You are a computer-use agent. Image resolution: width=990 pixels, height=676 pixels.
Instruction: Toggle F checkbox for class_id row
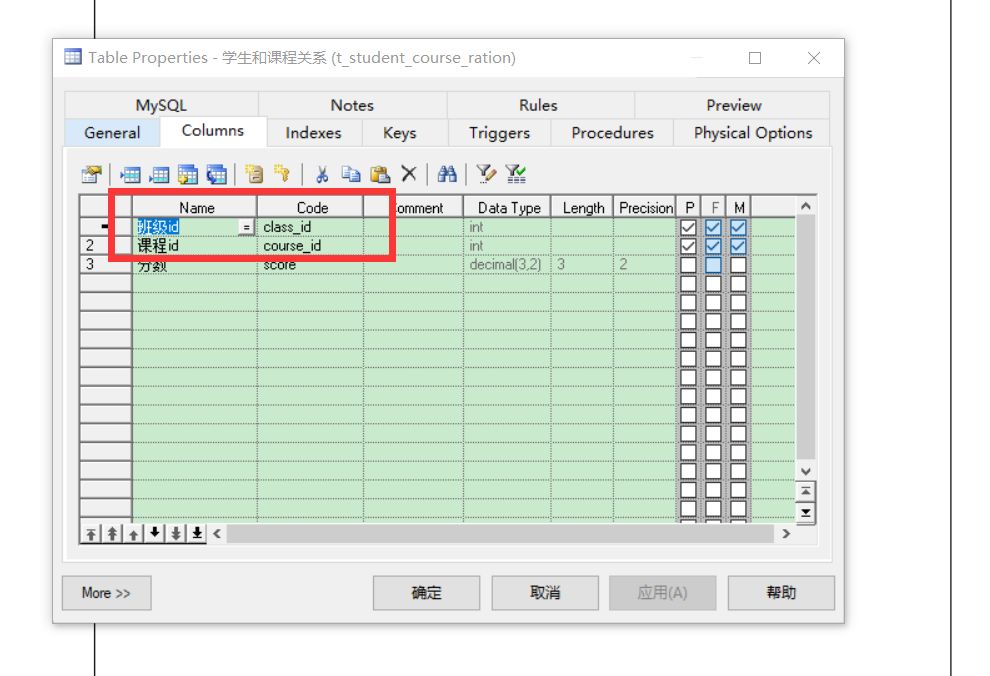[x=713, y=227]
